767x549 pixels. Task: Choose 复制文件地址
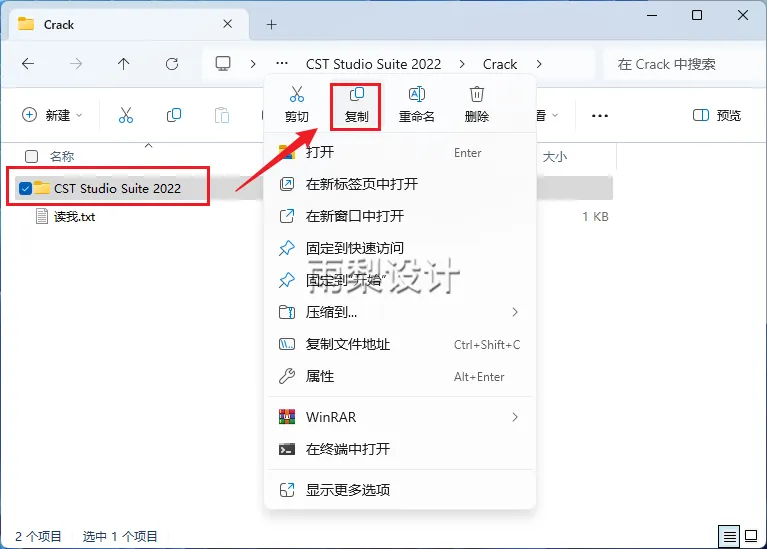[399, 344]
